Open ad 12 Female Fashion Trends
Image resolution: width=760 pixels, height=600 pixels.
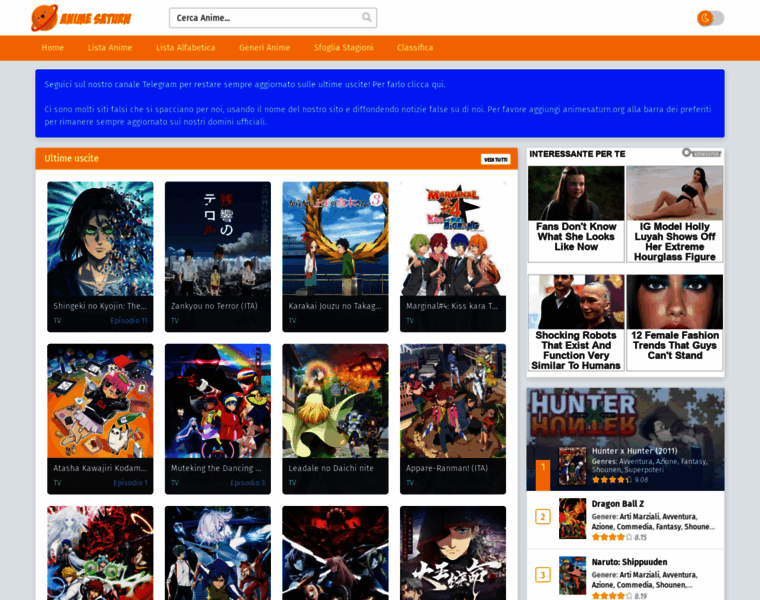pos(675,323)
